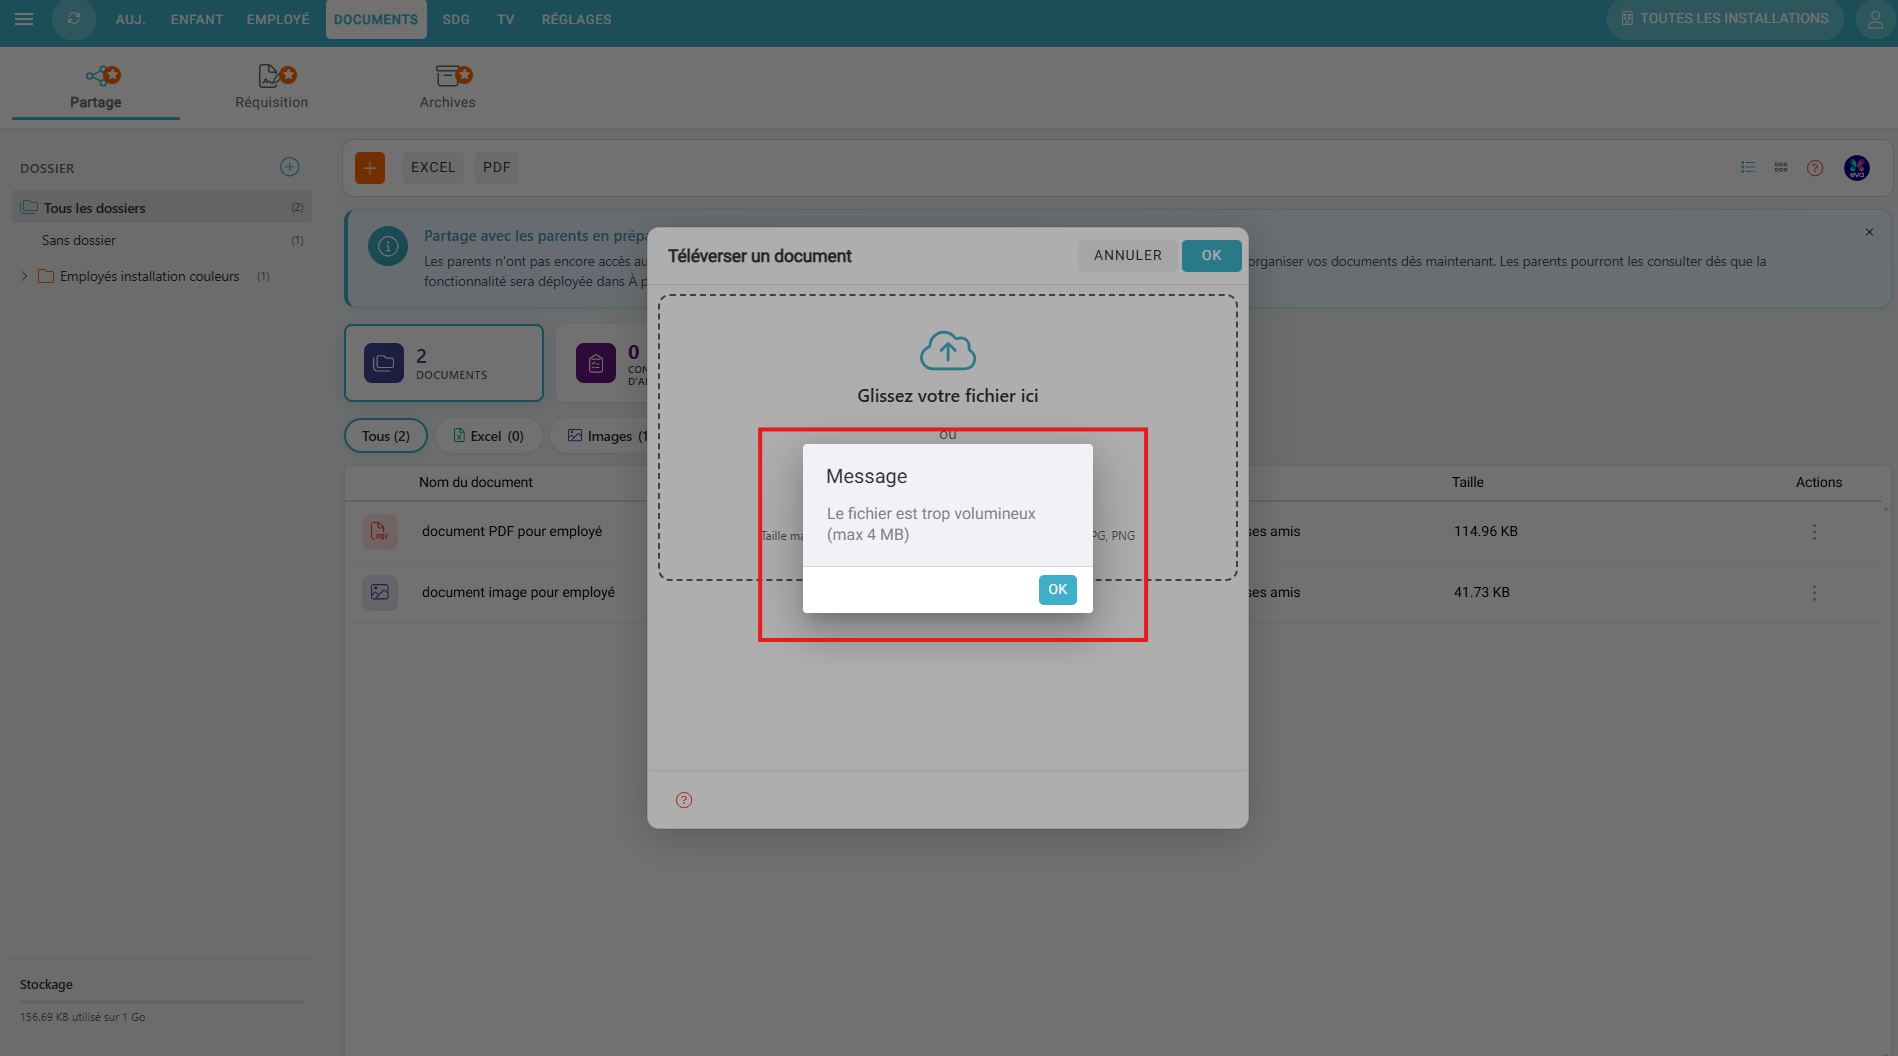Viewport: 1898px width, 1056px height.
Task: Close the parent sharing info banner
Action: (x=1869, y=232)
